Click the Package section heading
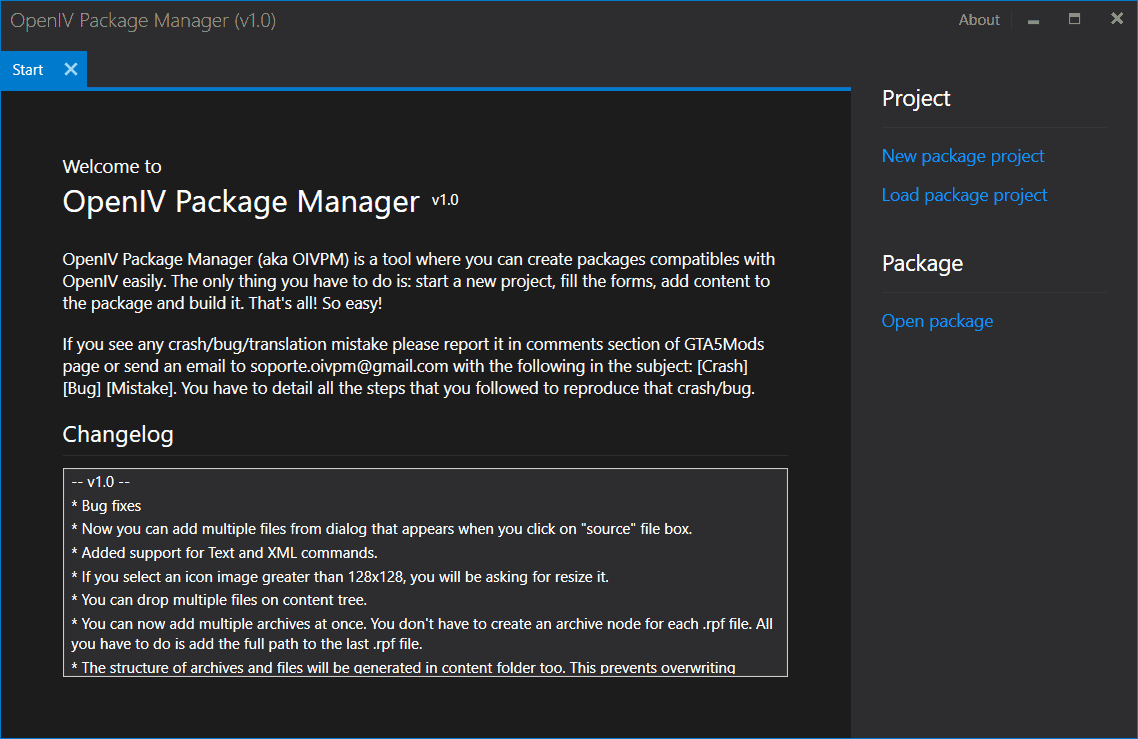Viewport: 1138px width, 739px height. click(x=922, y=264)
